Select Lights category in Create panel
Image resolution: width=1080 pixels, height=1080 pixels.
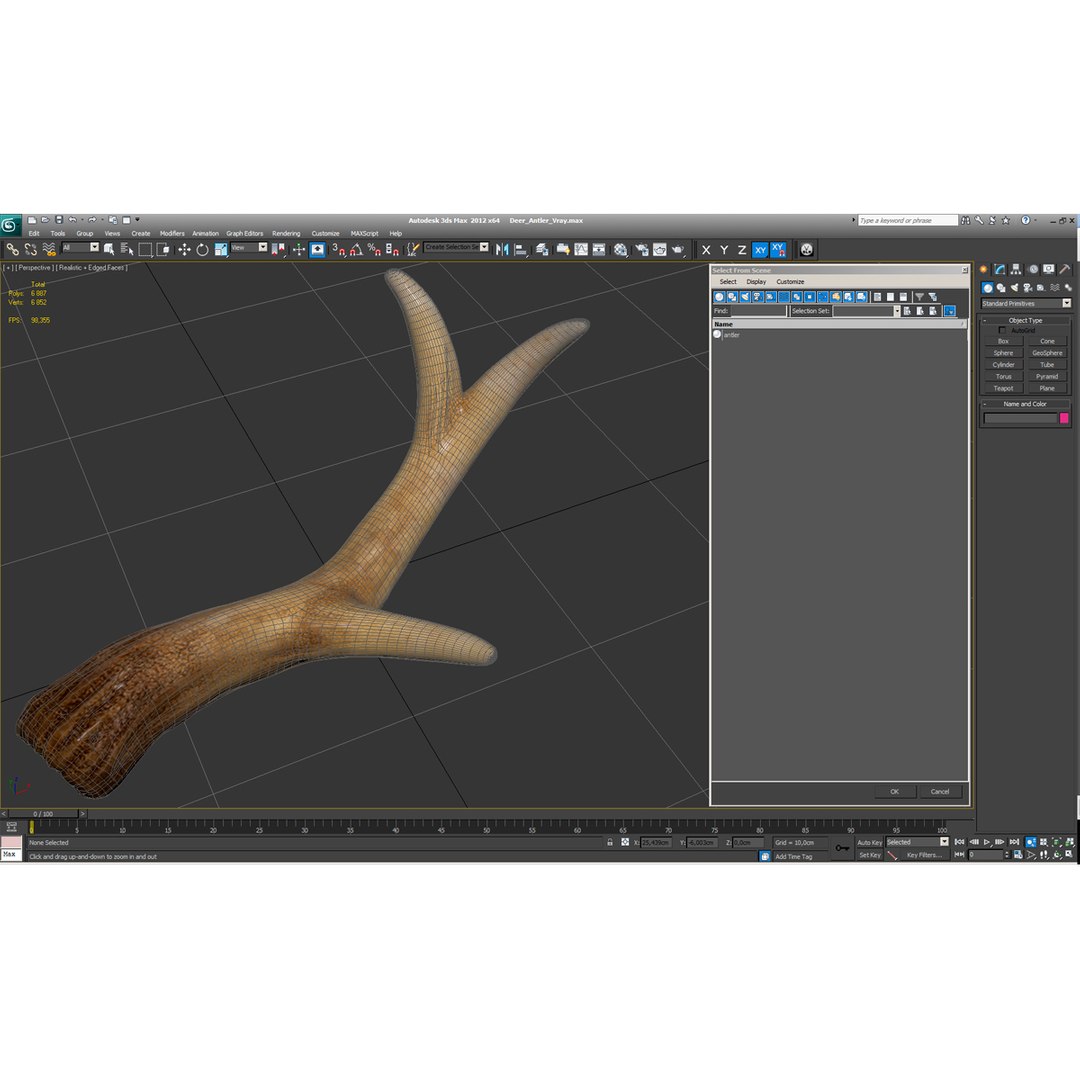click(x=1015, y=288)
